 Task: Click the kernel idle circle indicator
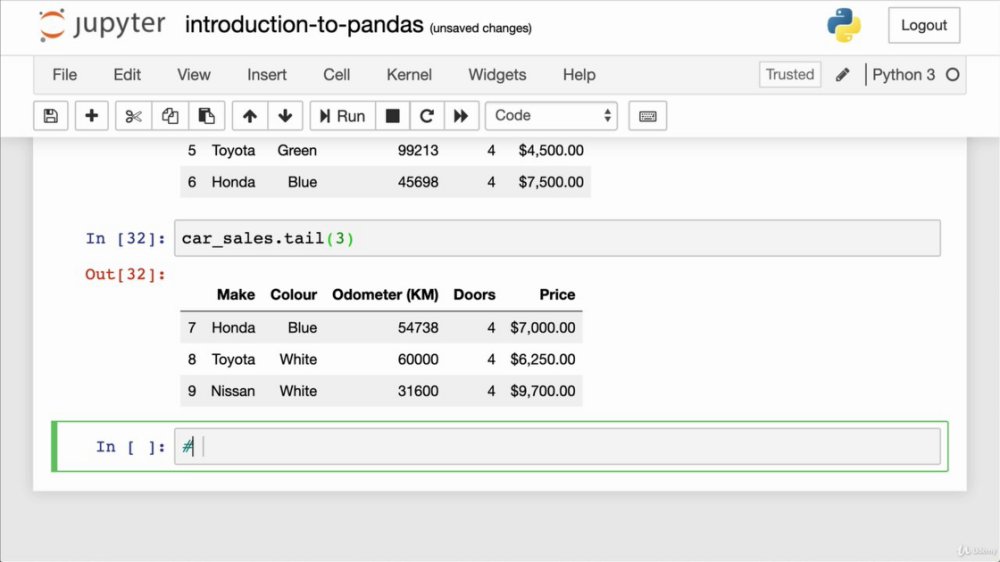953,75
